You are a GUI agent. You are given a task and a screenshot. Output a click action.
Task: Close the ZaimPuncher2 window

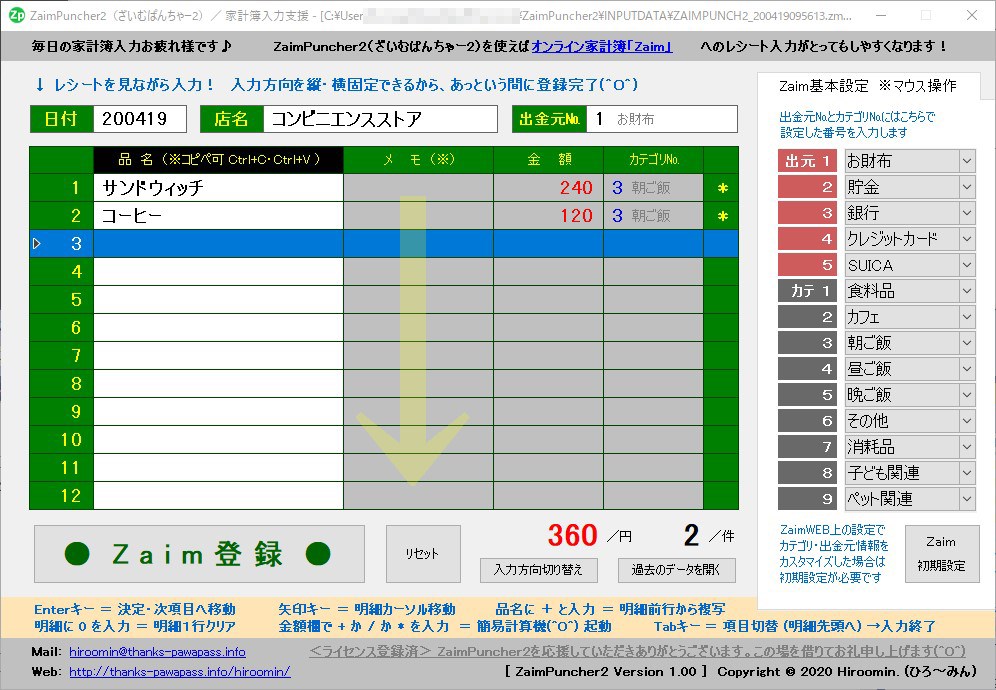(x=972, y=15)
